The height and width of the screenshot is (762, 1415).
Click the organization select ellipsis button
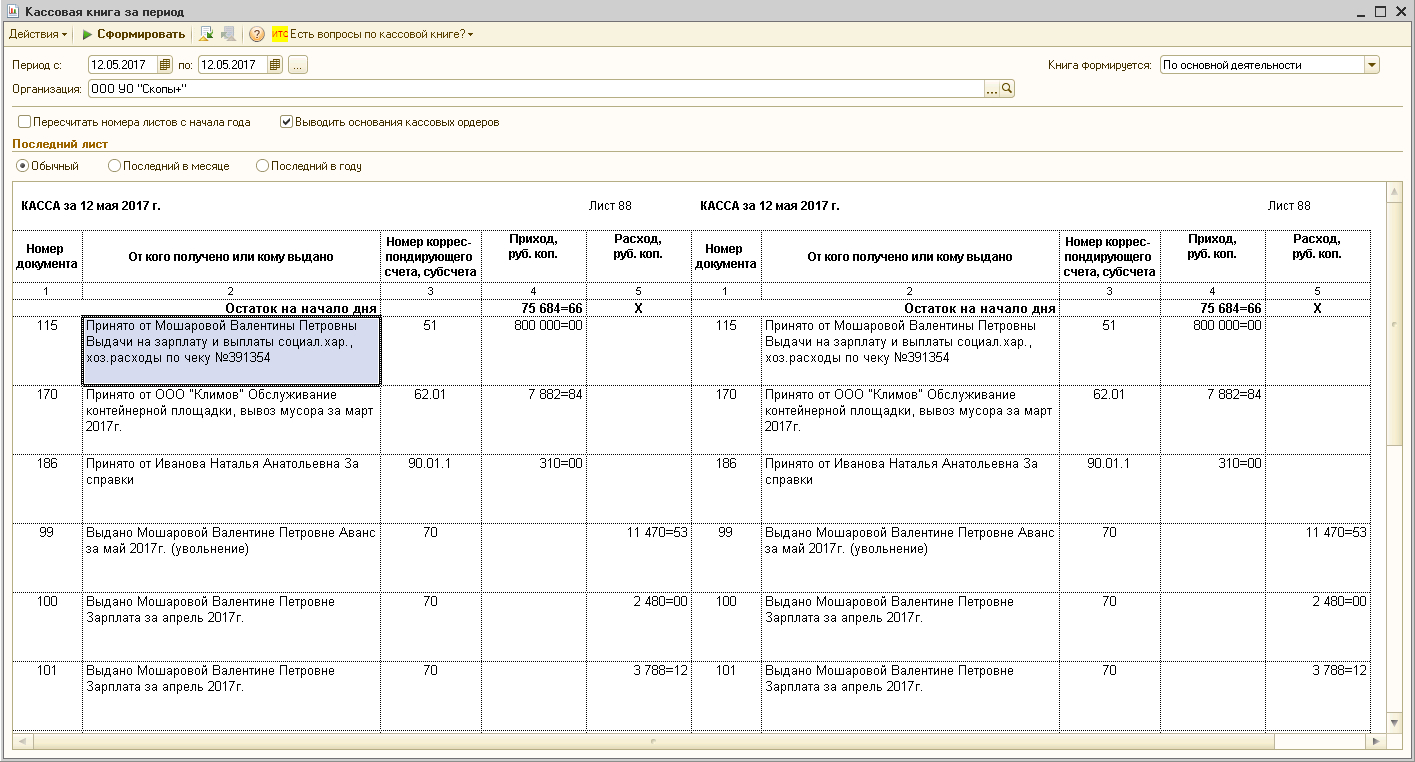992,89
